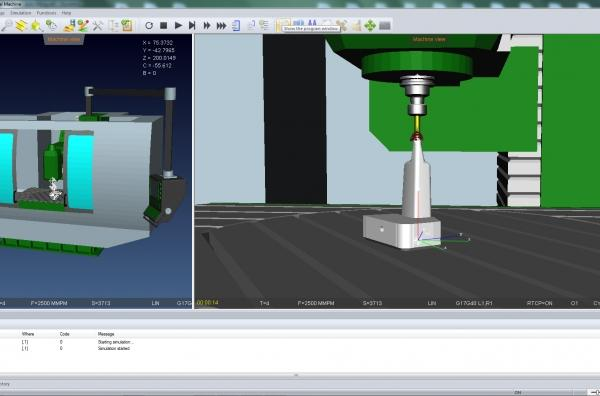Viewport: 600px width, 396px height.
Task: Click the Message column header
Action: pos(106,334)
